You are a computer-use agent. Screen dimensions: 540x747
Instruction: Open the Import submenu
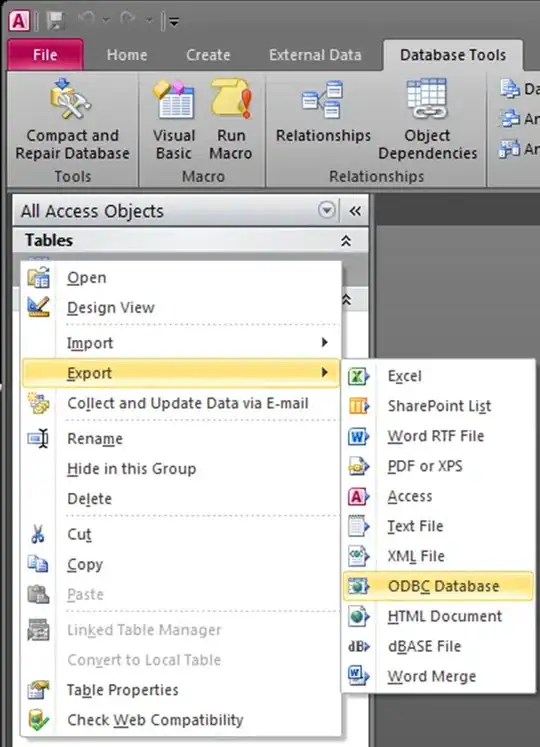pos(181,343)
